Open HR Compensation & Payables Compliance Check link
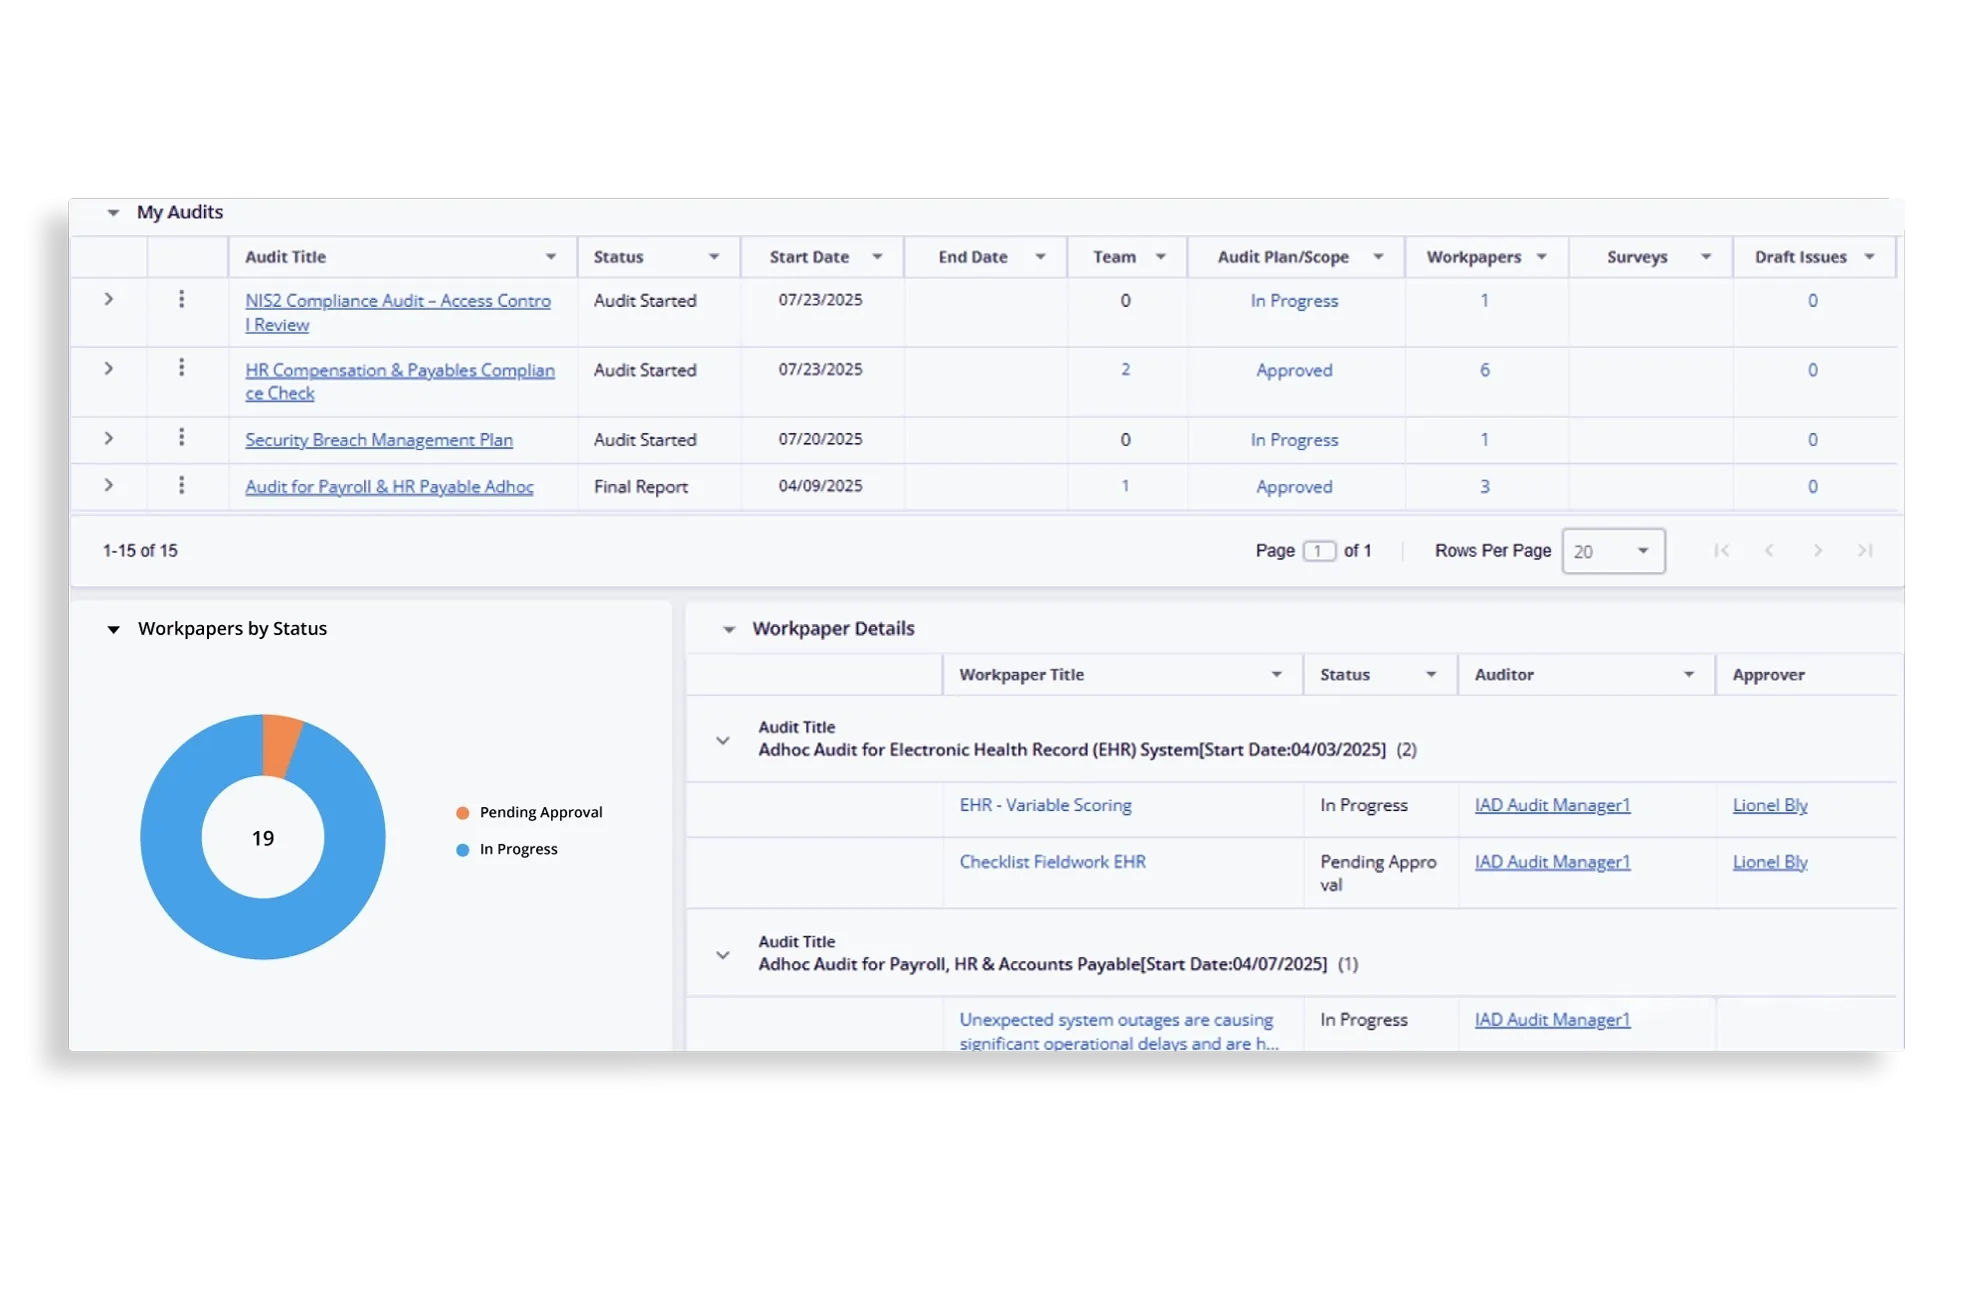Image resolution: width=1975 pixels, height=1313 pixels. [x=400, y=381]
